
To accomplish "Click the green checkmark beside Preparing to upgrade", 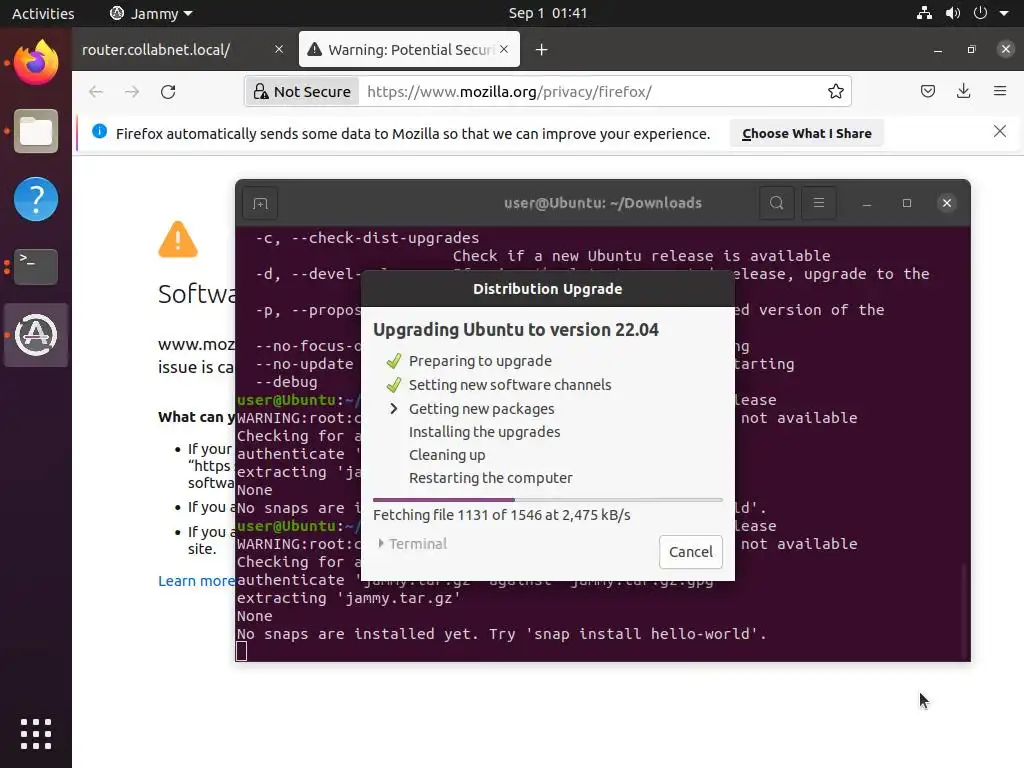I will pos(393,360).
